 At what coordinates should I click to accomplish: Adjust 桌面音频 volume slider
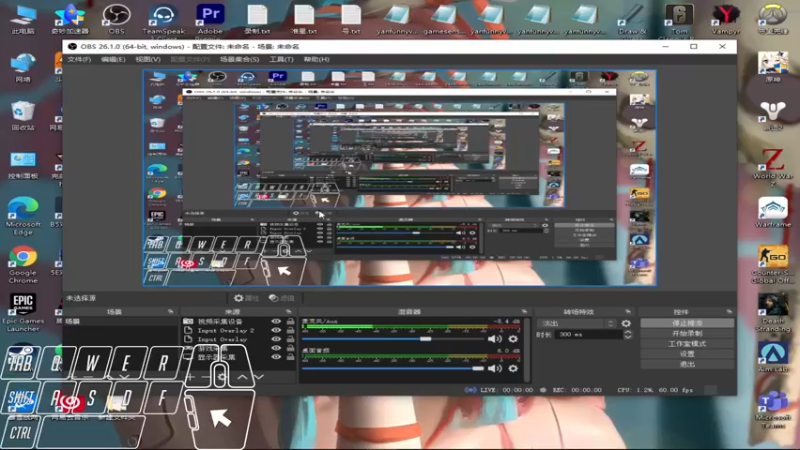393,368
